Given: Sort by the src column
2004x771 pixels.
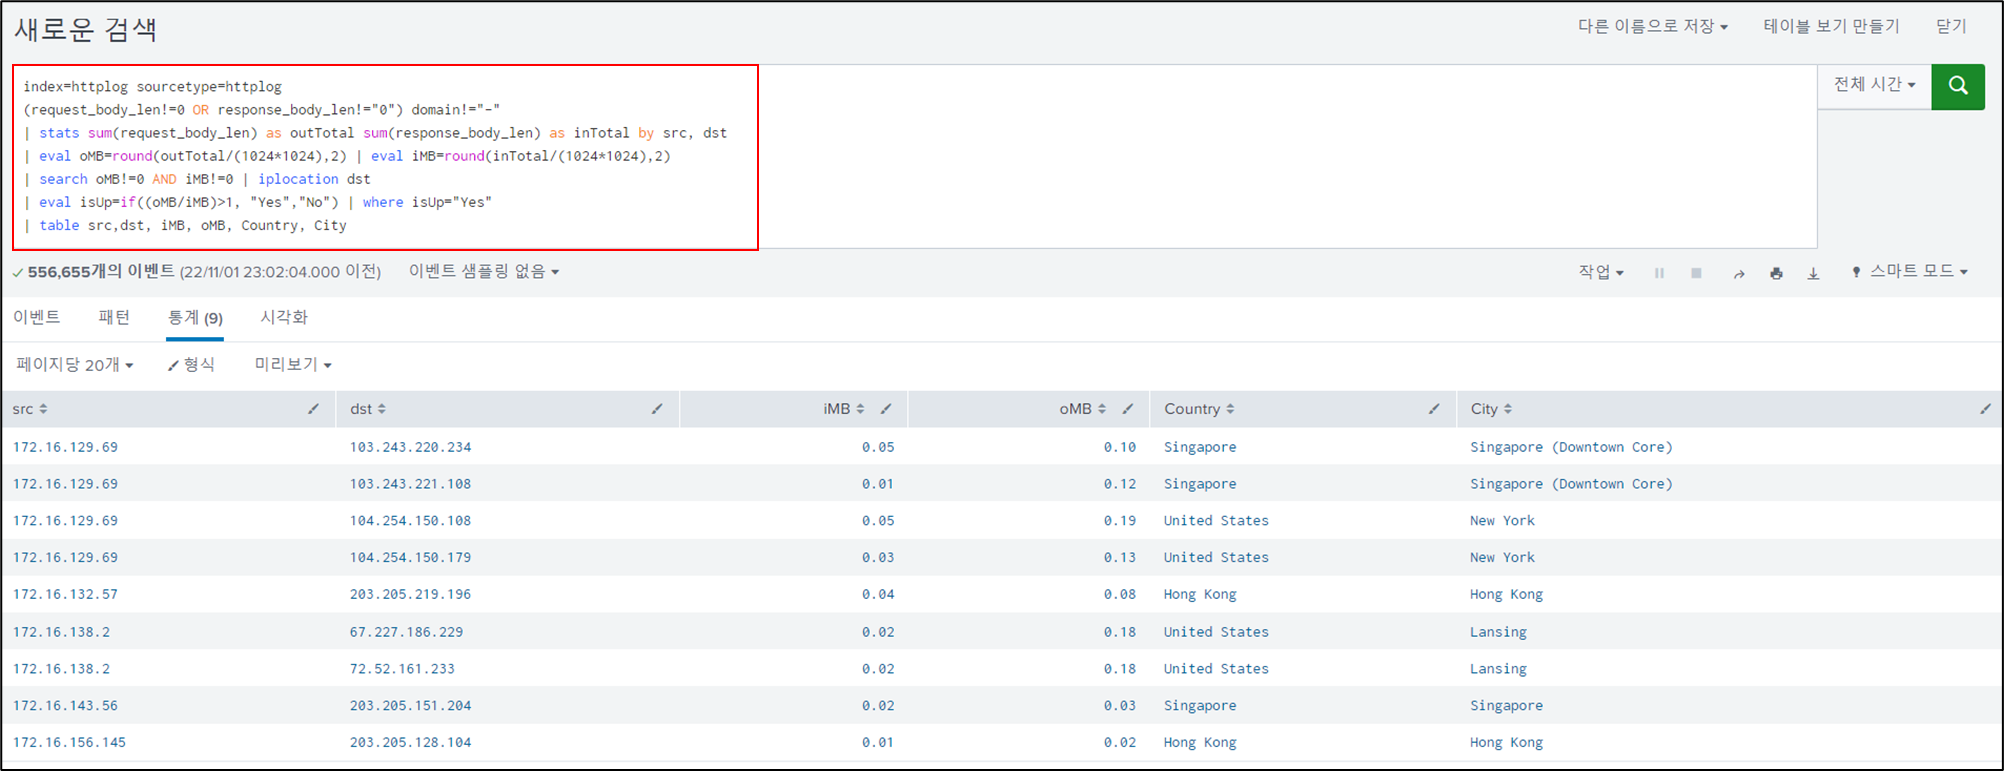Looking at the screenshot, I should [30, 409].
